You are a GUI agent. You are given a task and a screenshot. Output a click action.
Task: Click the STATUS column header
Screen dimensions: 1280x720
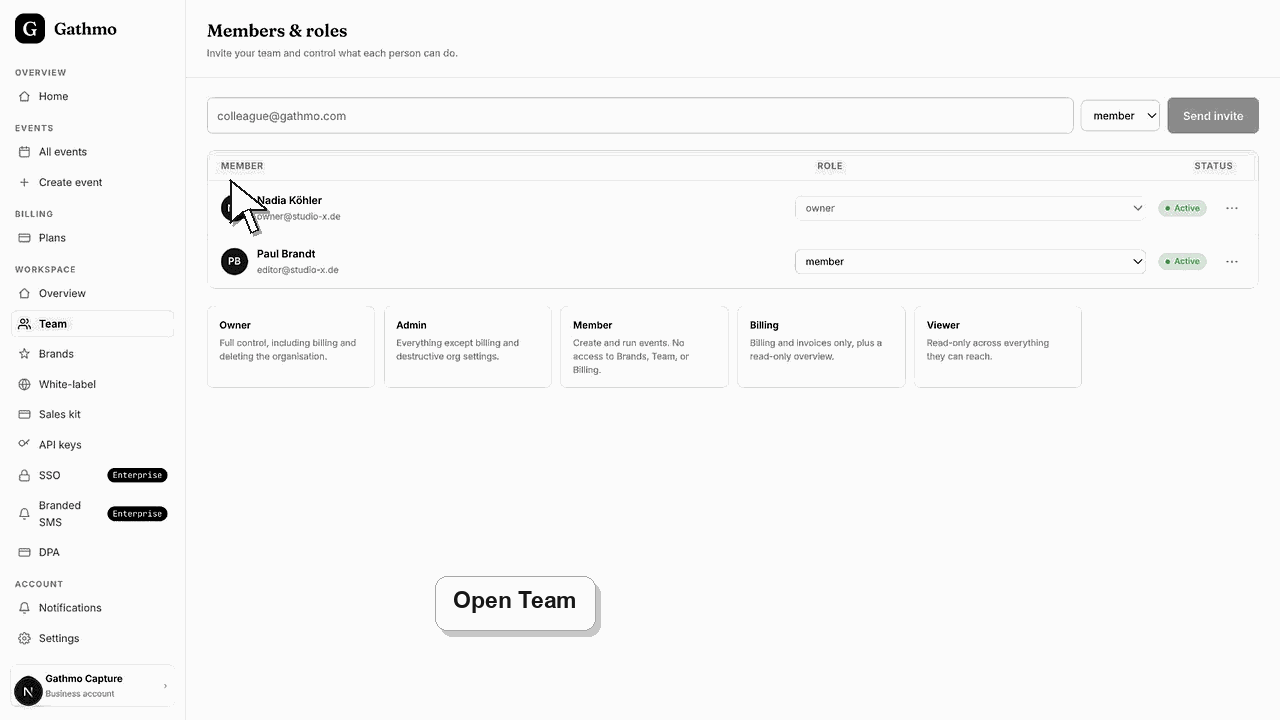[1213, 166]
